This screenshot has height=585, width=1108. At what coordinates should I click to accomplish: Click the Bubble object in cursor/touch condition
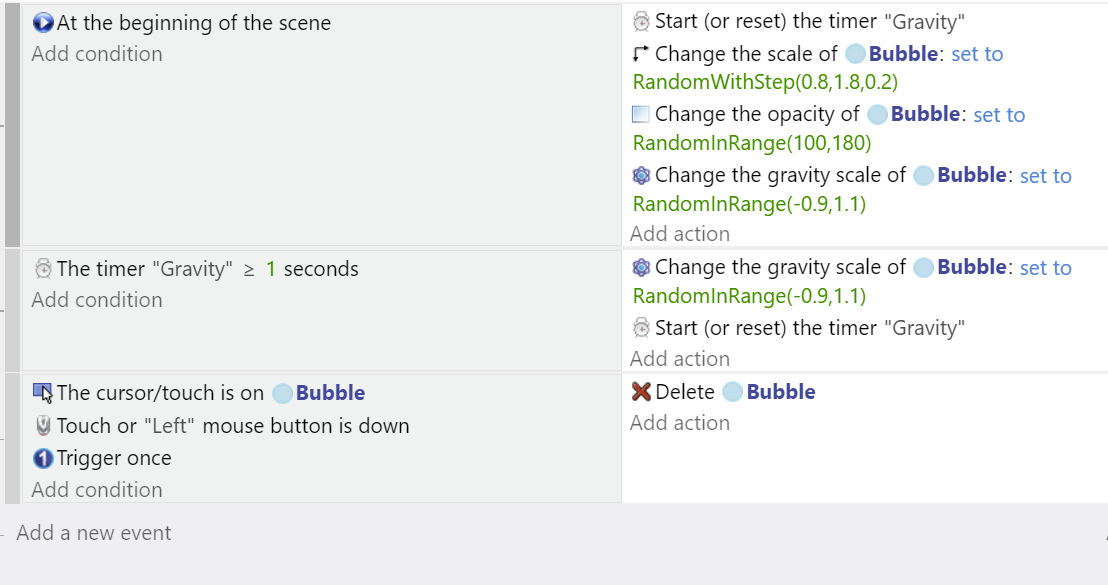(x=330, y=393)
